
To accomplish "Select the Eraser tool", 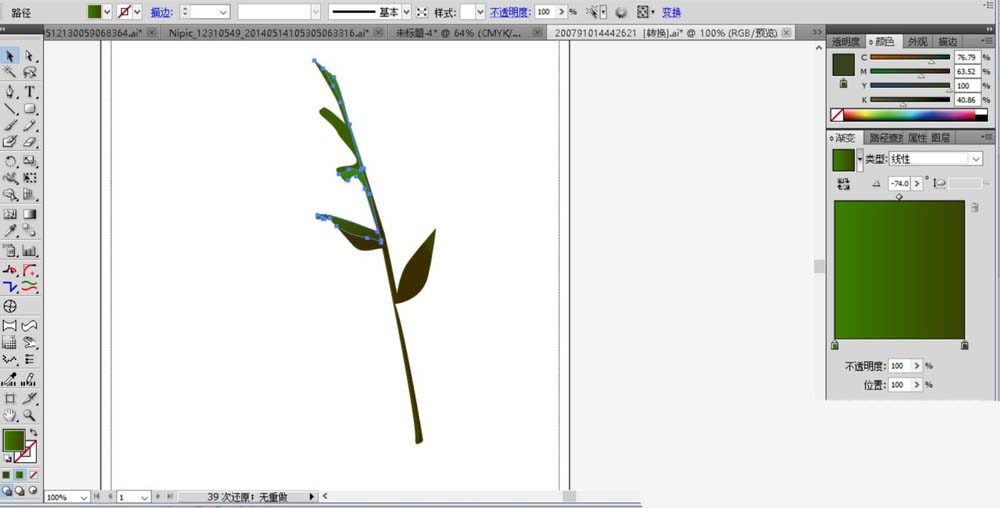I will click(29, 142).
